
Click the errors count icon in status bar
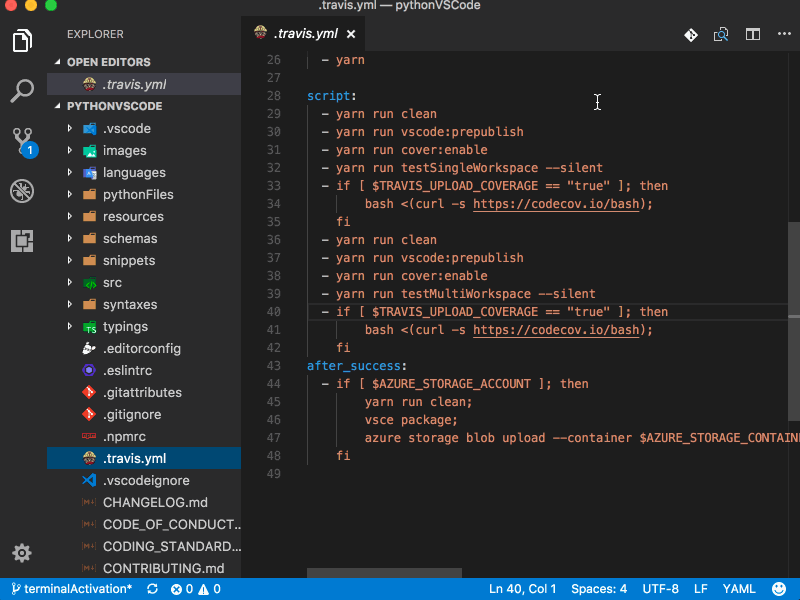[177, 589]
